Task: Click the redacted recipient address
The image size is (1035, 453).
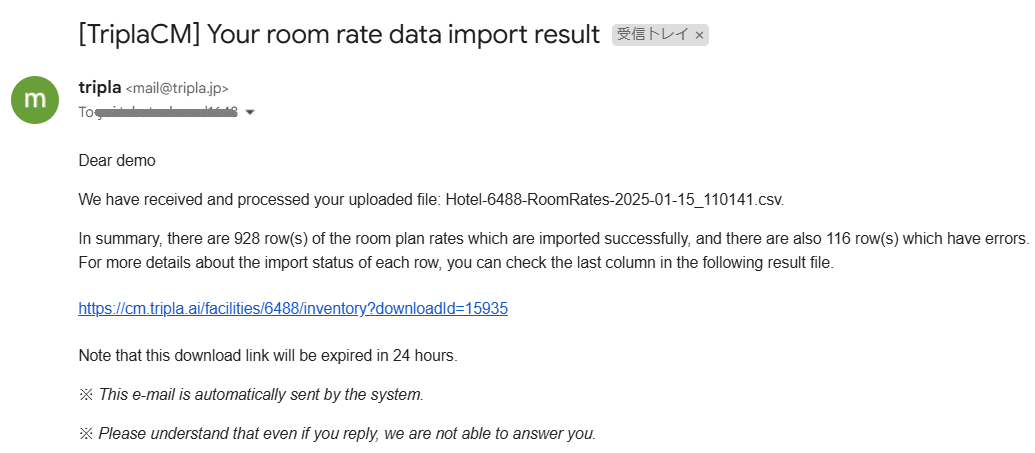Action: [166, 112]
